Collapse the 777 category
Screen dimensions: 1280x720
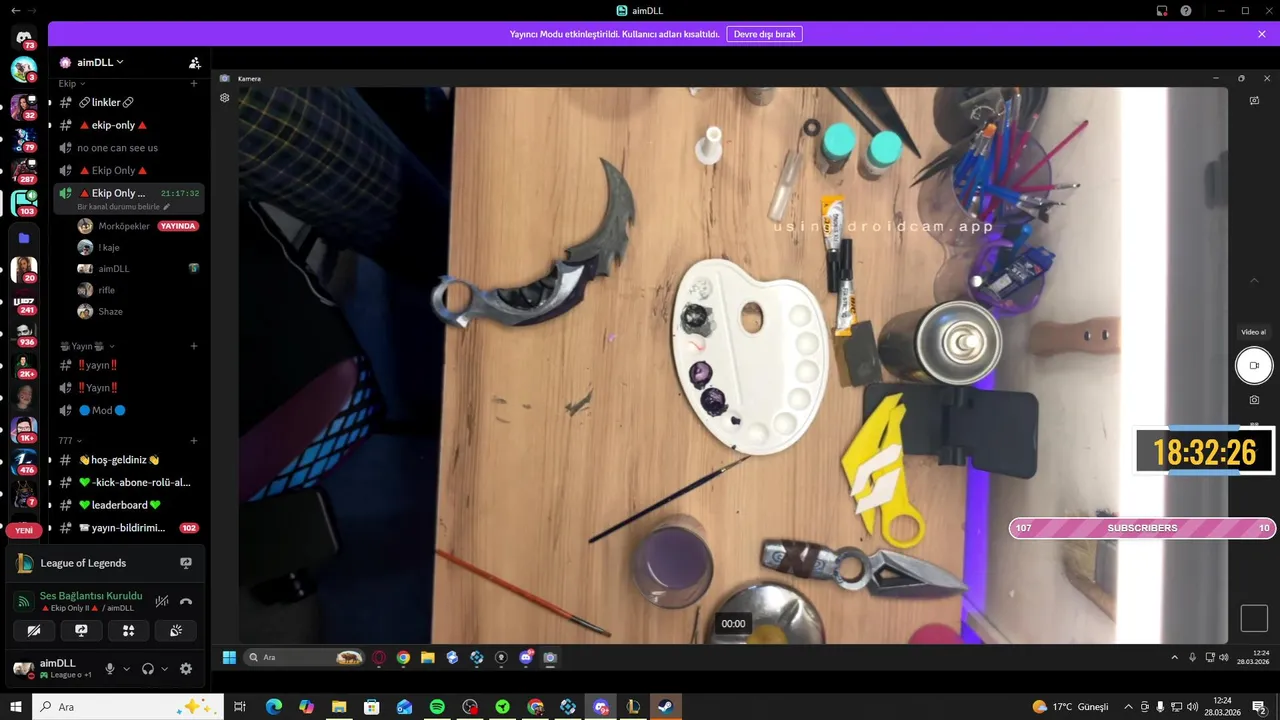click(x=70, y=440)
